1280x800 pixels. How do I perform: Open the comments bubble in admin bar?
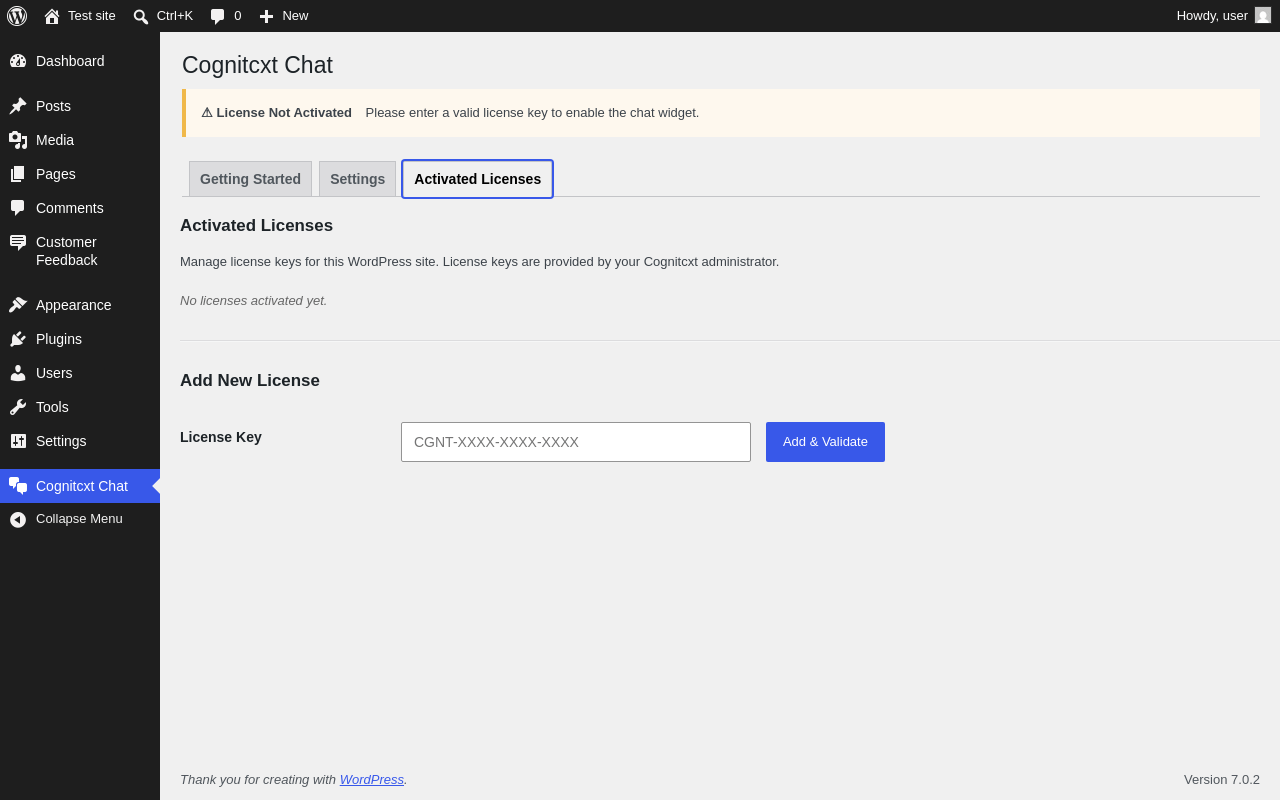217,16
